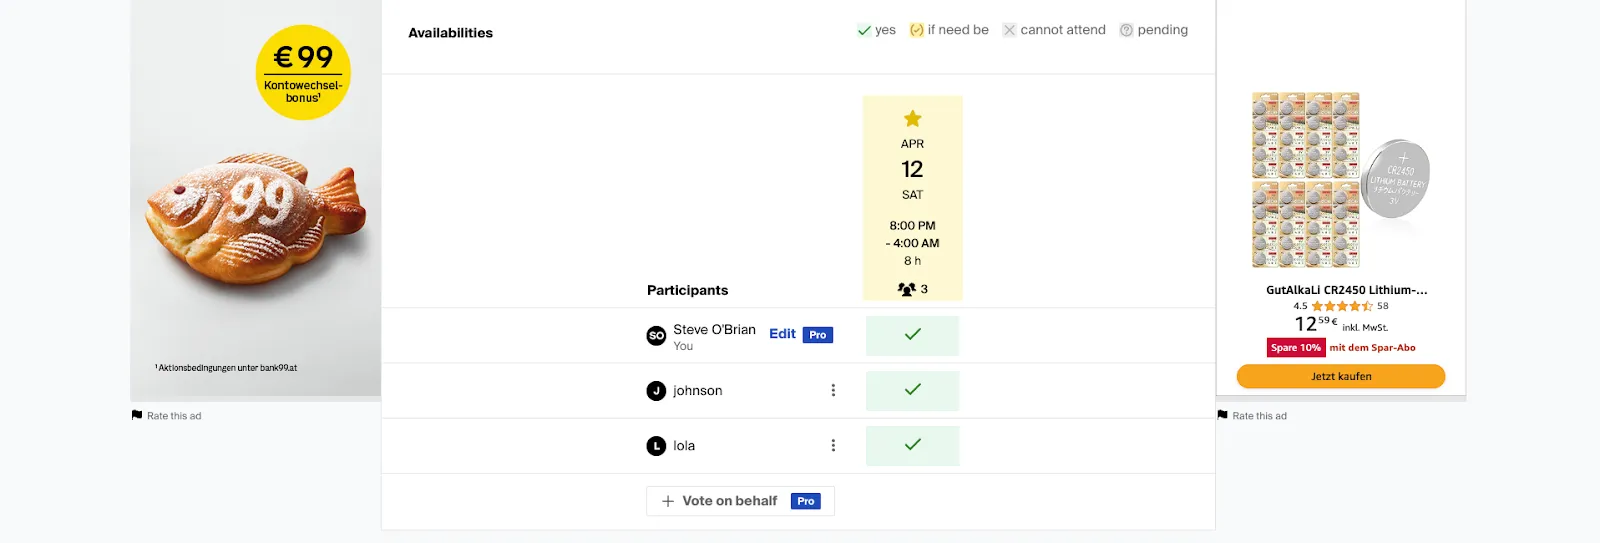This screenshot has width=1600, height=543.
Task: Click Edit next to Steve O'Brian
Action: 782,334
